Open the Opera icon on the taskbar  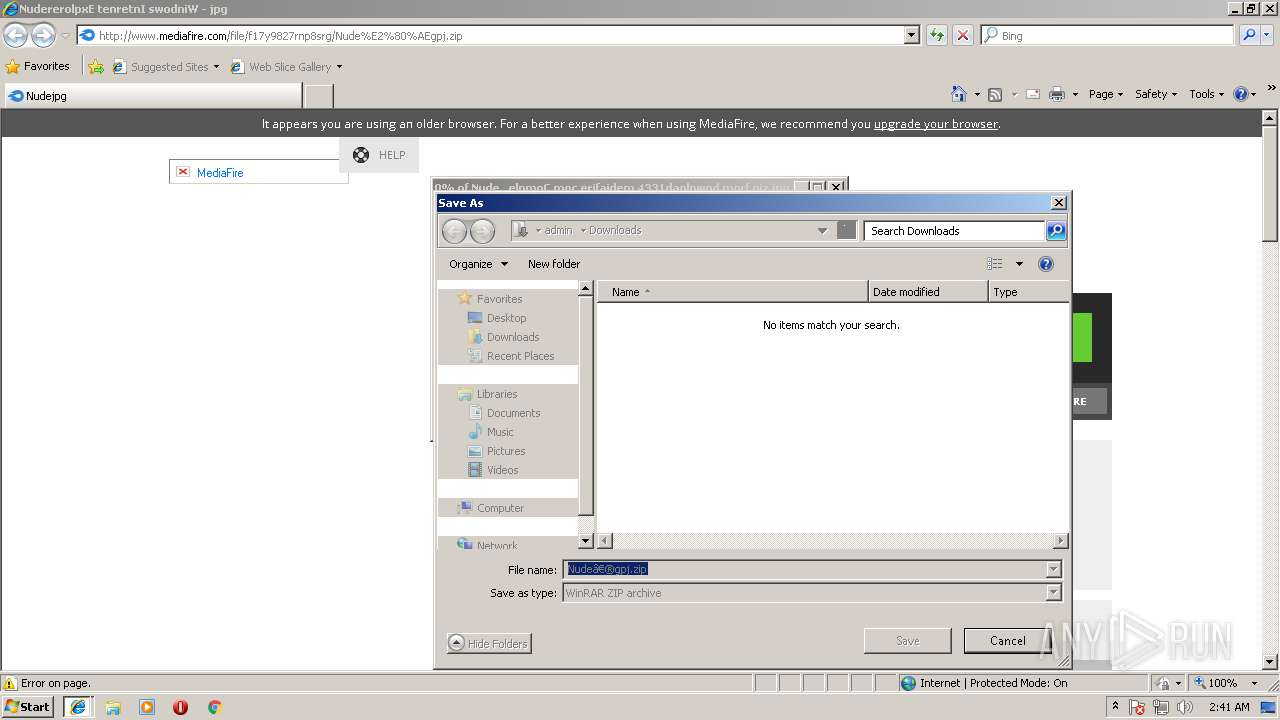click(x=180, y=707)
